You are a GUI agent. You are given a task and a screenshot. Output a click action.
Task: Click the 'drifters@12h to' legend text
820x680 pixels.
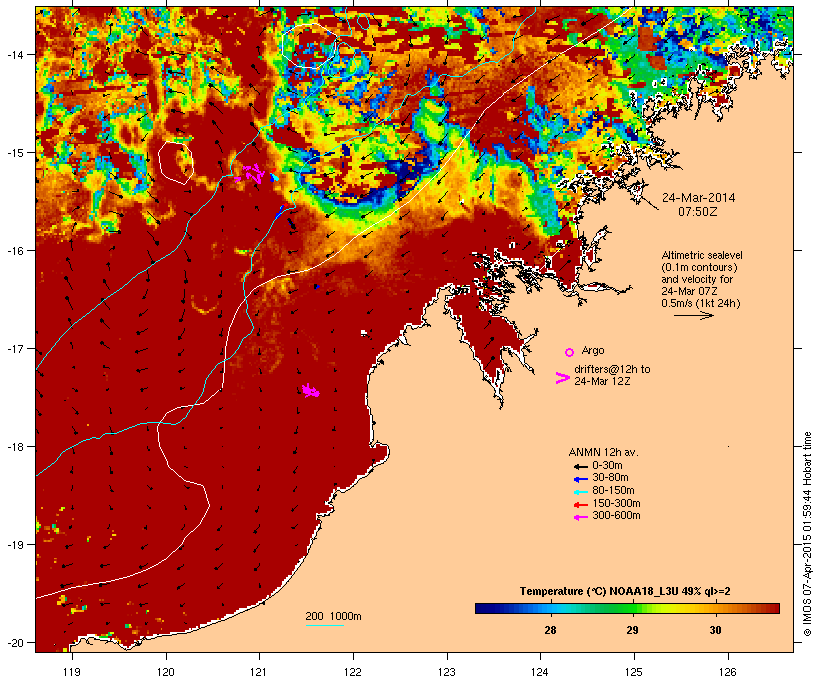tap(612, 369)
